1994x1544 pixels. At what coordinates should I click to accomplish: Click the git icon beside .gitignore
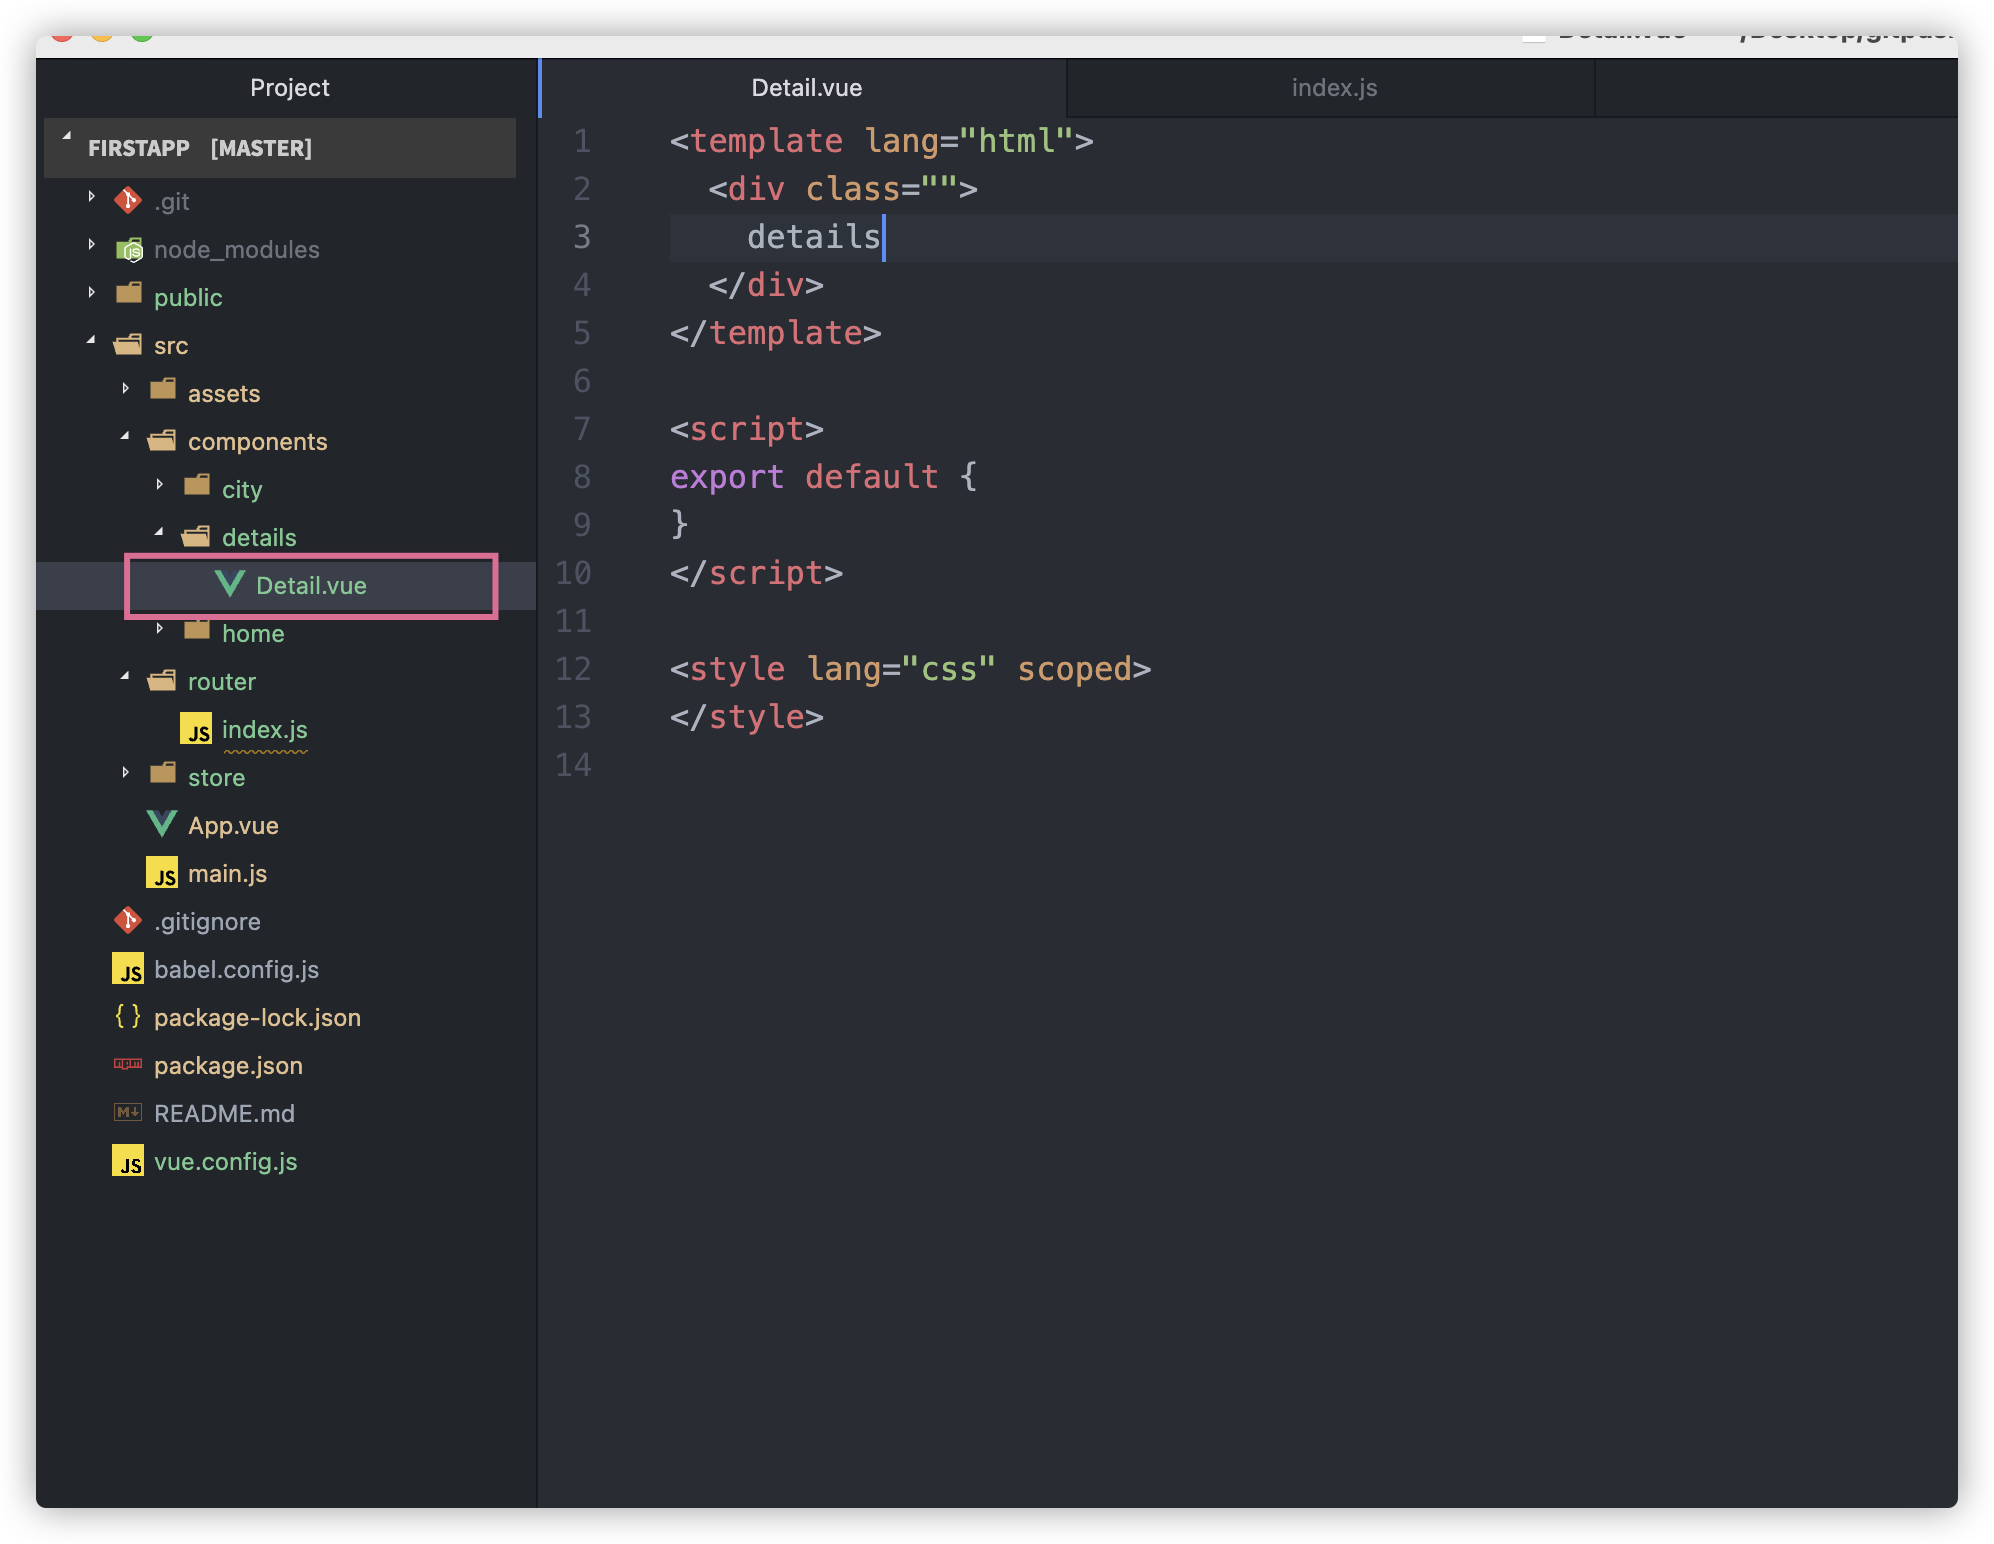point(128,921)
